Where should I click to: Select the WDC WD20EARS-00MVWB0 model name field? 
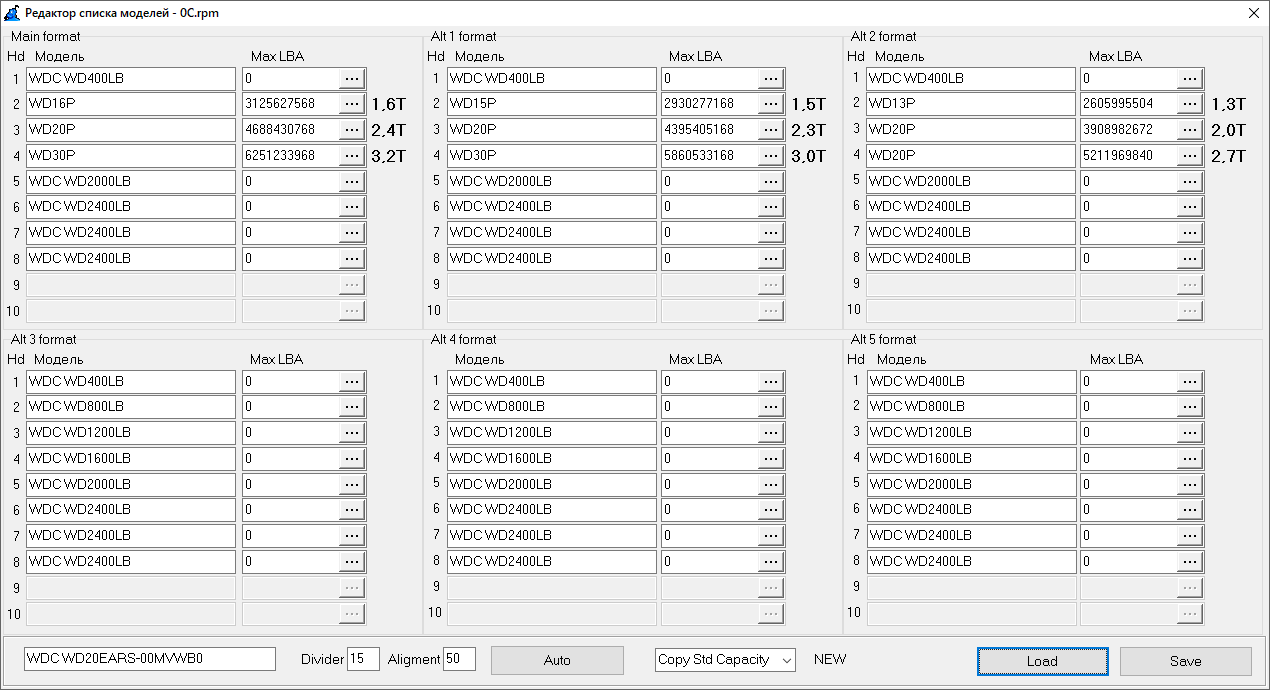(x=150, y=659)
